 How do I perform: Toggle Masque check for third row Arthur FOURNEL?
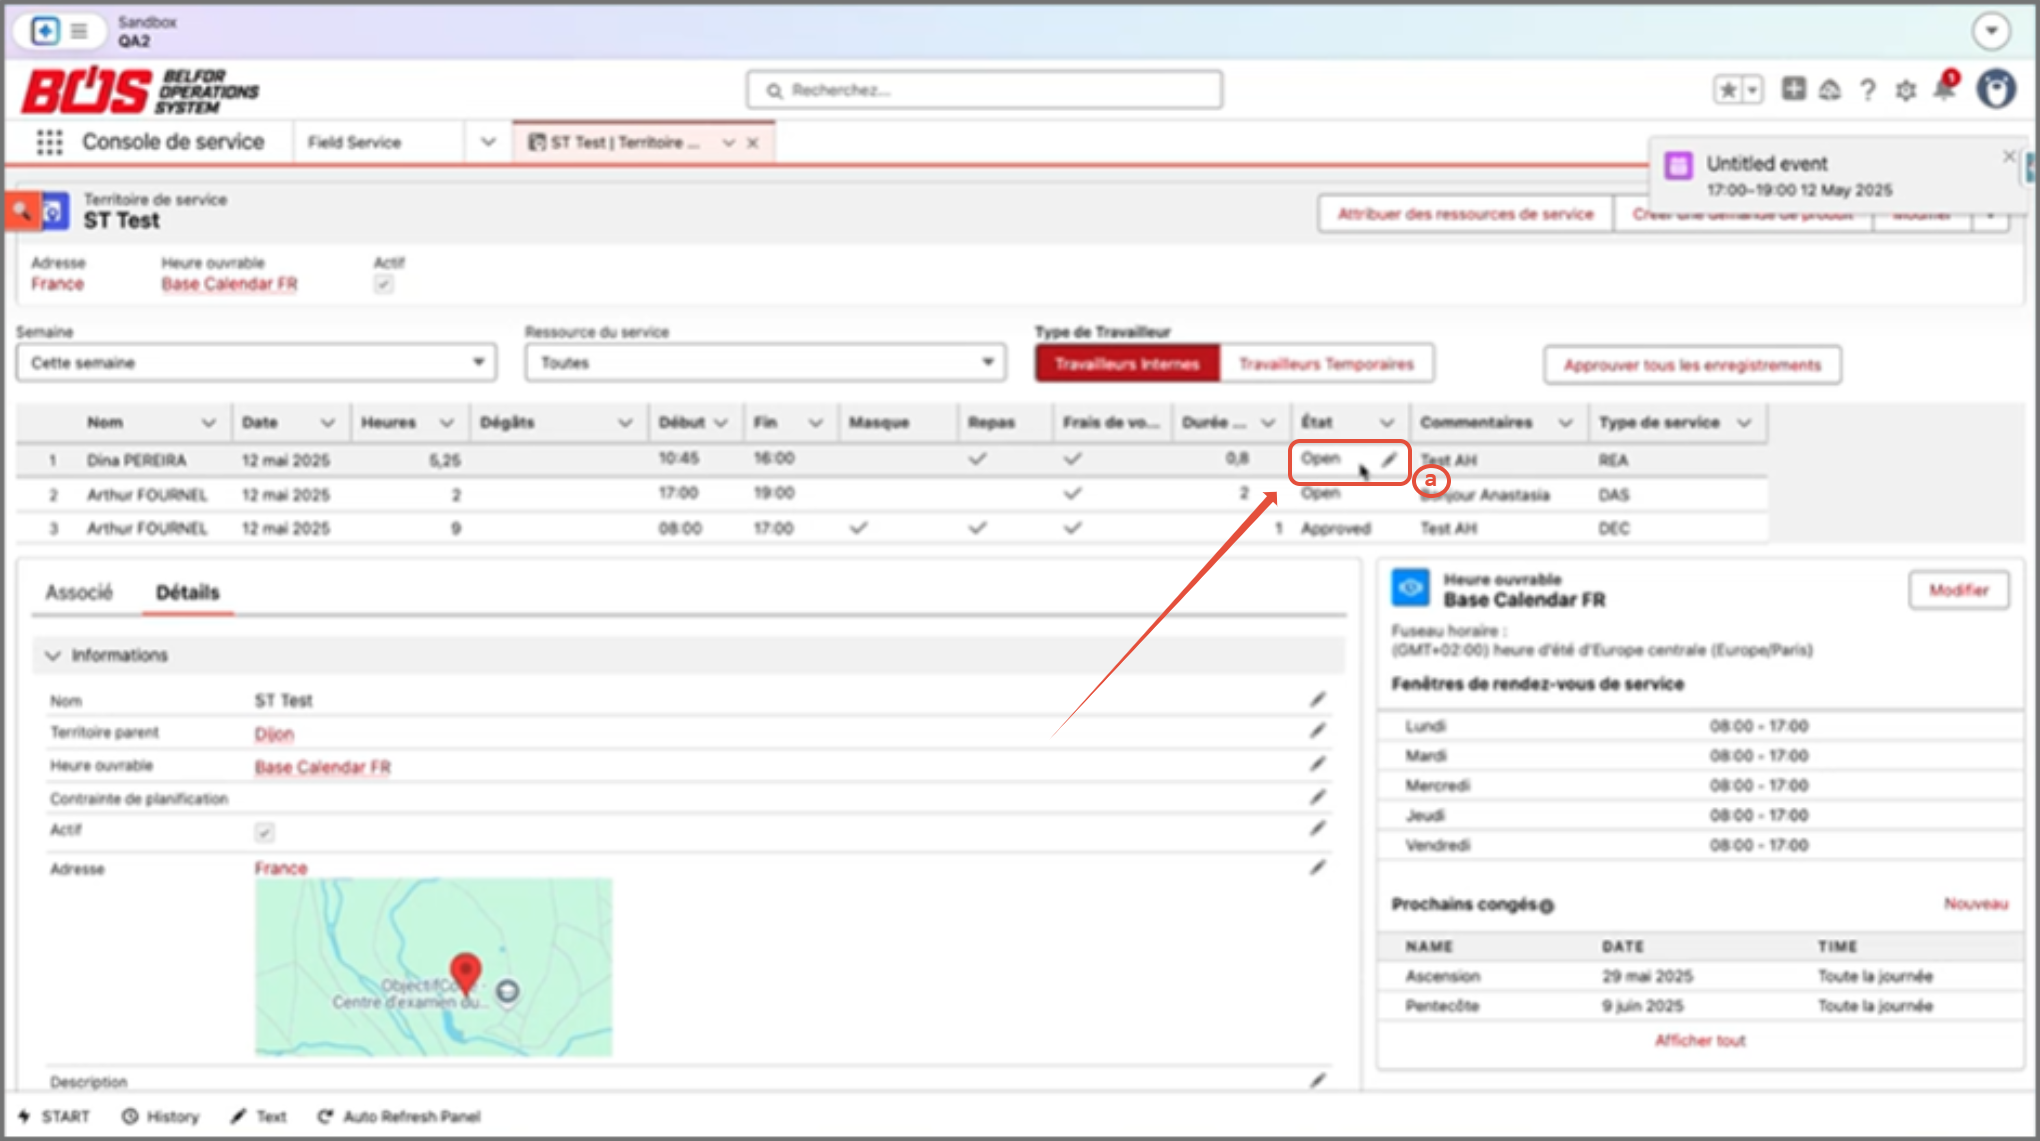tap(858, 528)
